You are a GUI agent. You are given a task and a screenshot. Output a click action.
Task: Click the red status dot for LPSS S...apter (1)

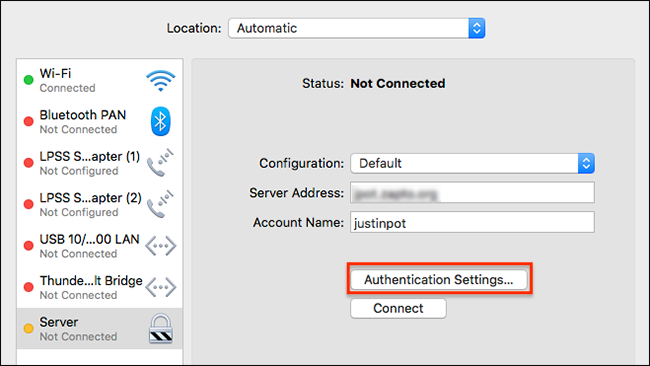coord(29,163)
